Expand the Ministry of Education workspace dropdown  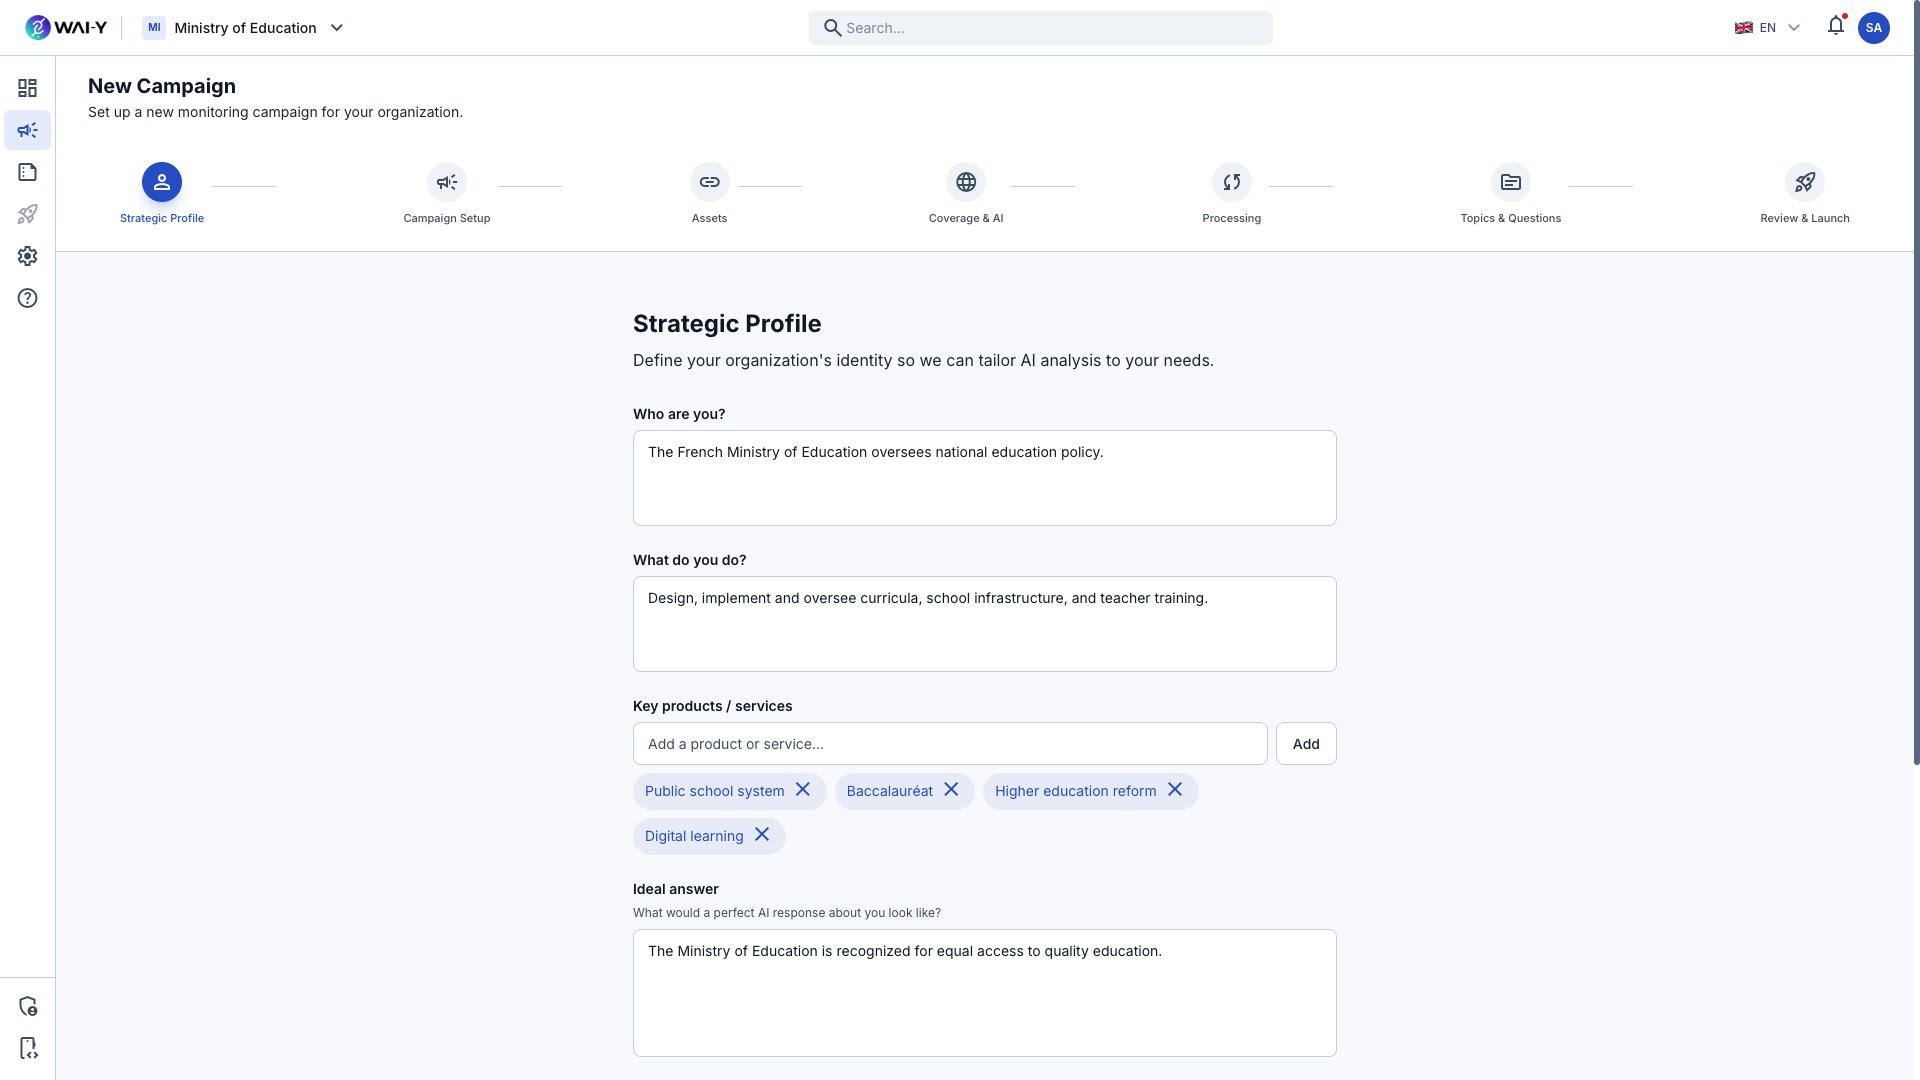244,27
